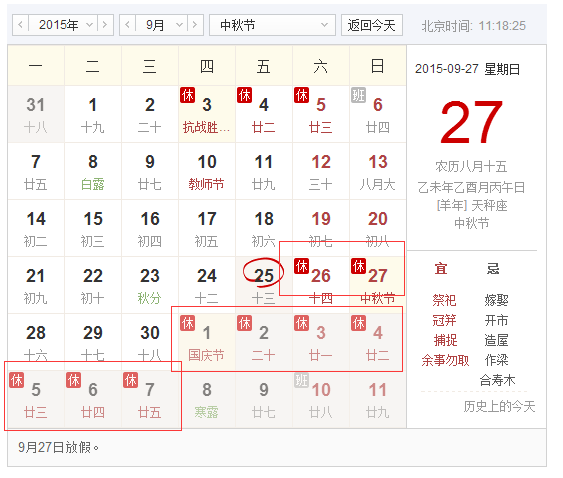Expand the 中秋节 holiday dropdown
This screenshot has width=563, height=478.
(x=273, y=25)
